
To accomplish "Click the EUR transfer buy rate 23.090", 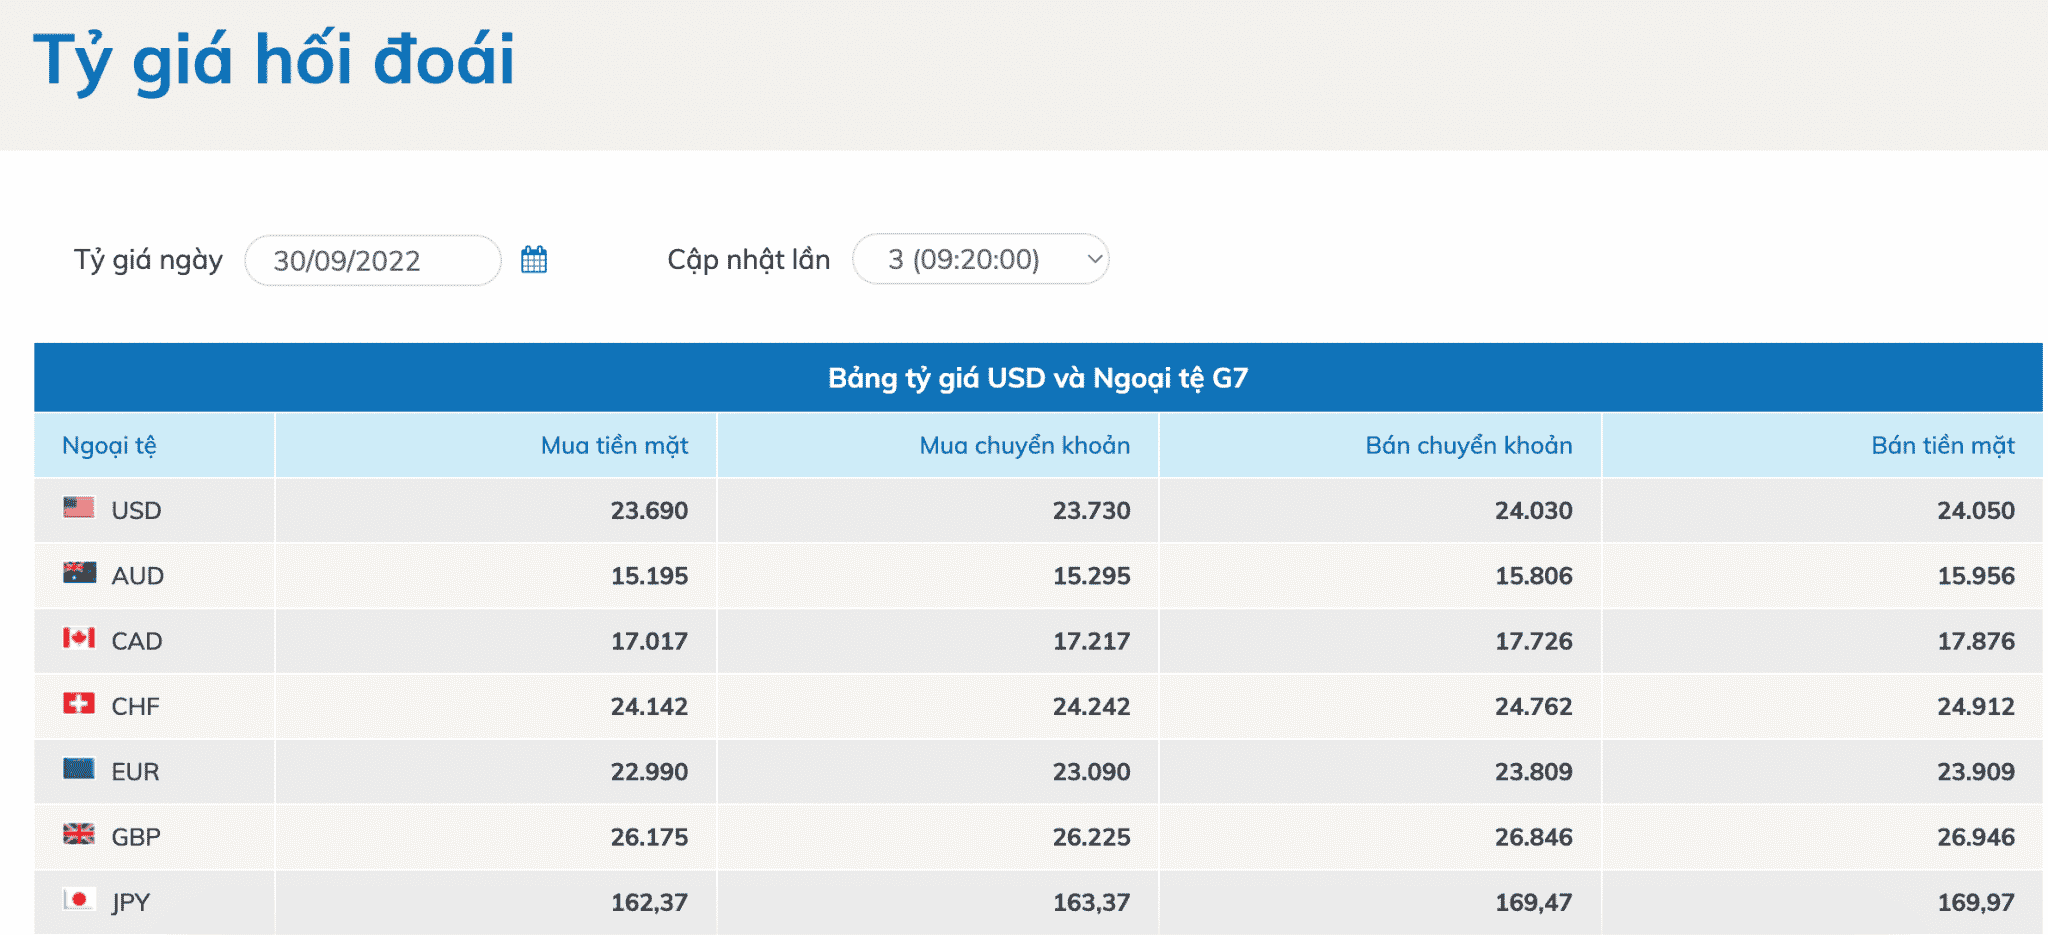I will point(1091,772).
